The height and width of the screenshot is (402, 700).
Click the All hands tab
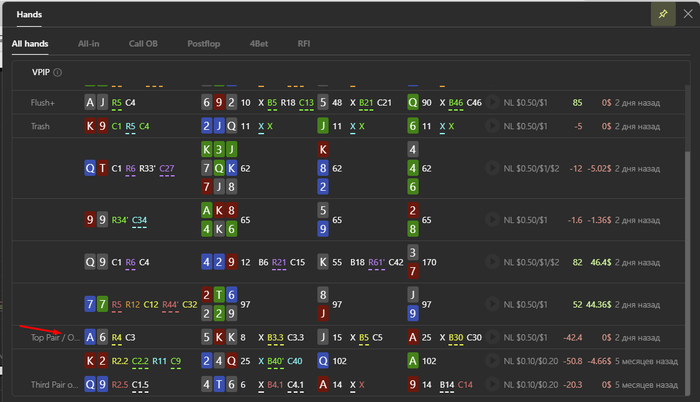pos(30,44)
